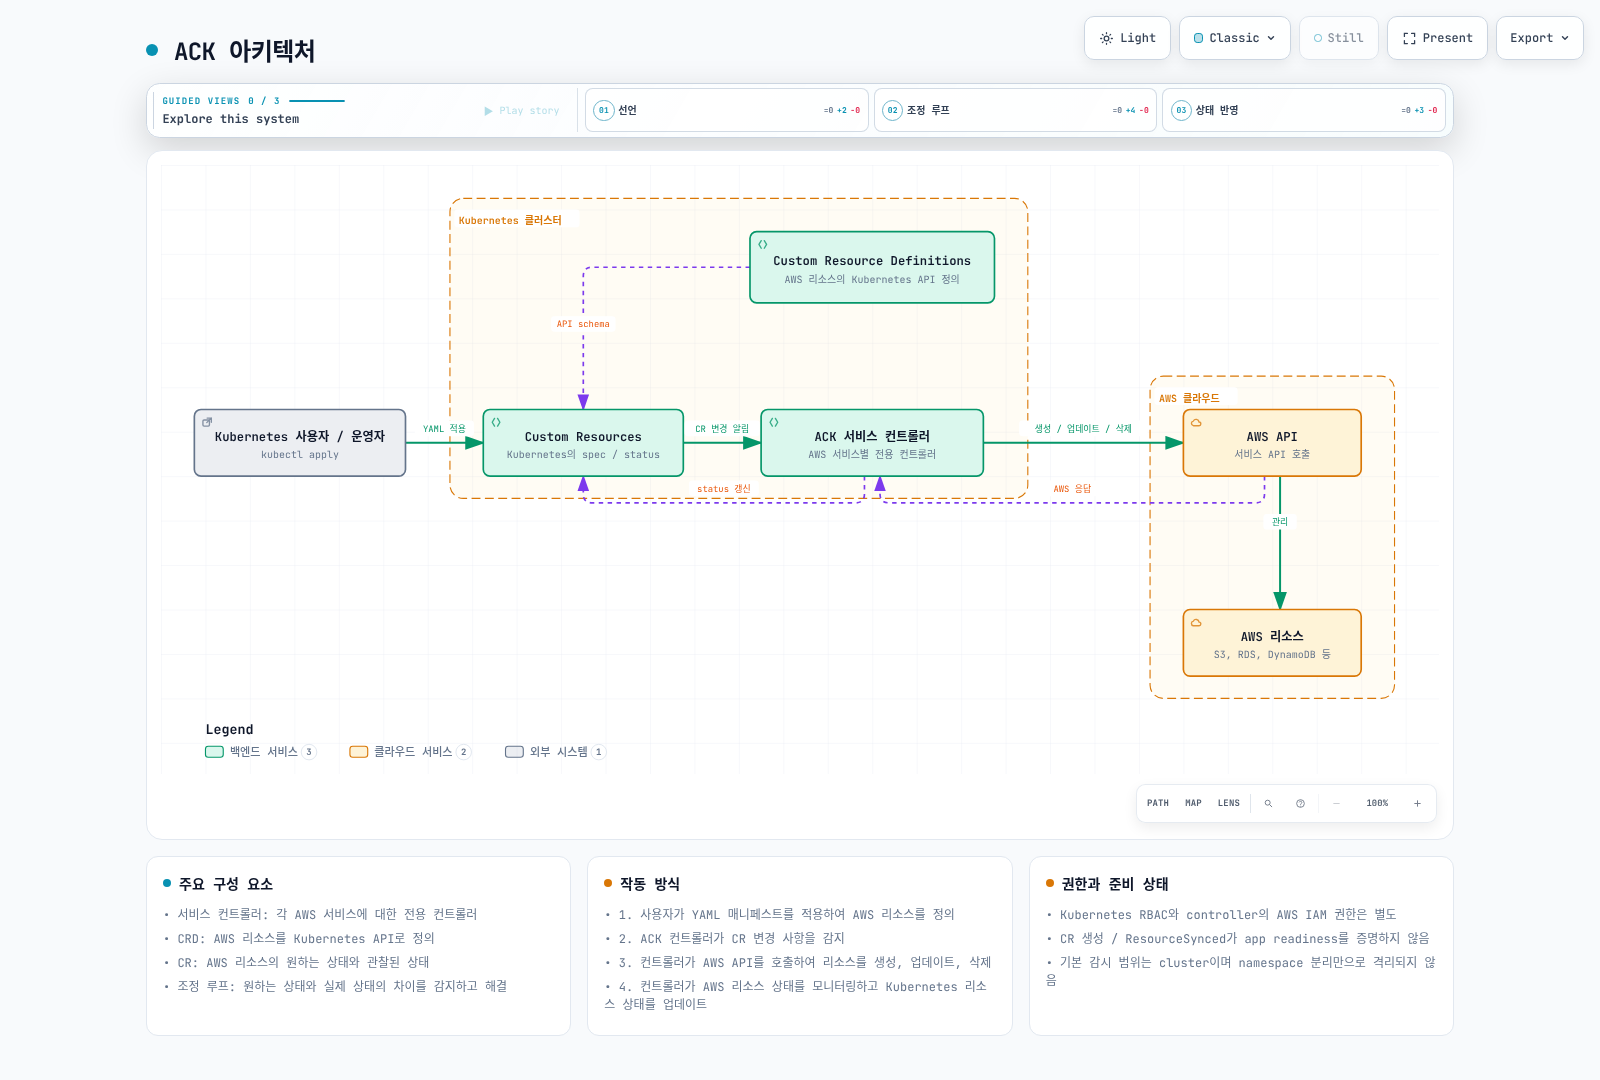The height and width of the screenshot is (1080, 1600).
Task: Click the code icon on Custom Resources node
Action: [496, 422]
